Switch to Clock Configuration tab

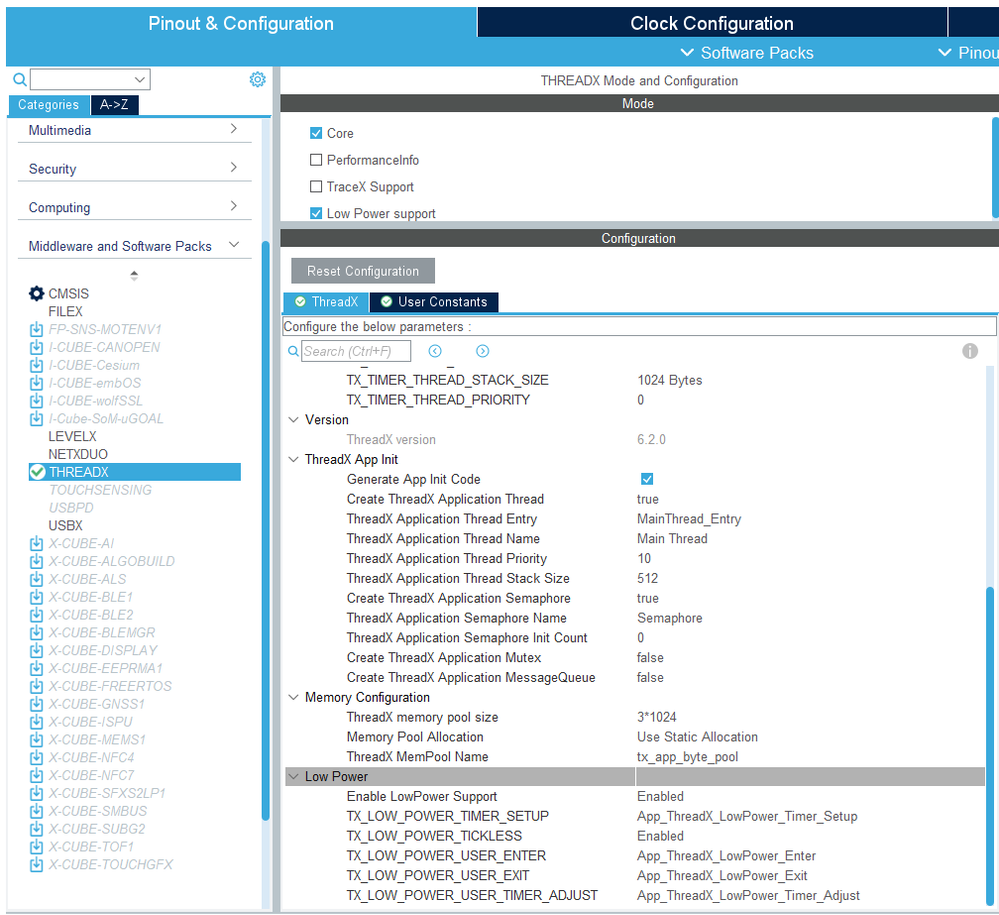[x=712, y=24]
